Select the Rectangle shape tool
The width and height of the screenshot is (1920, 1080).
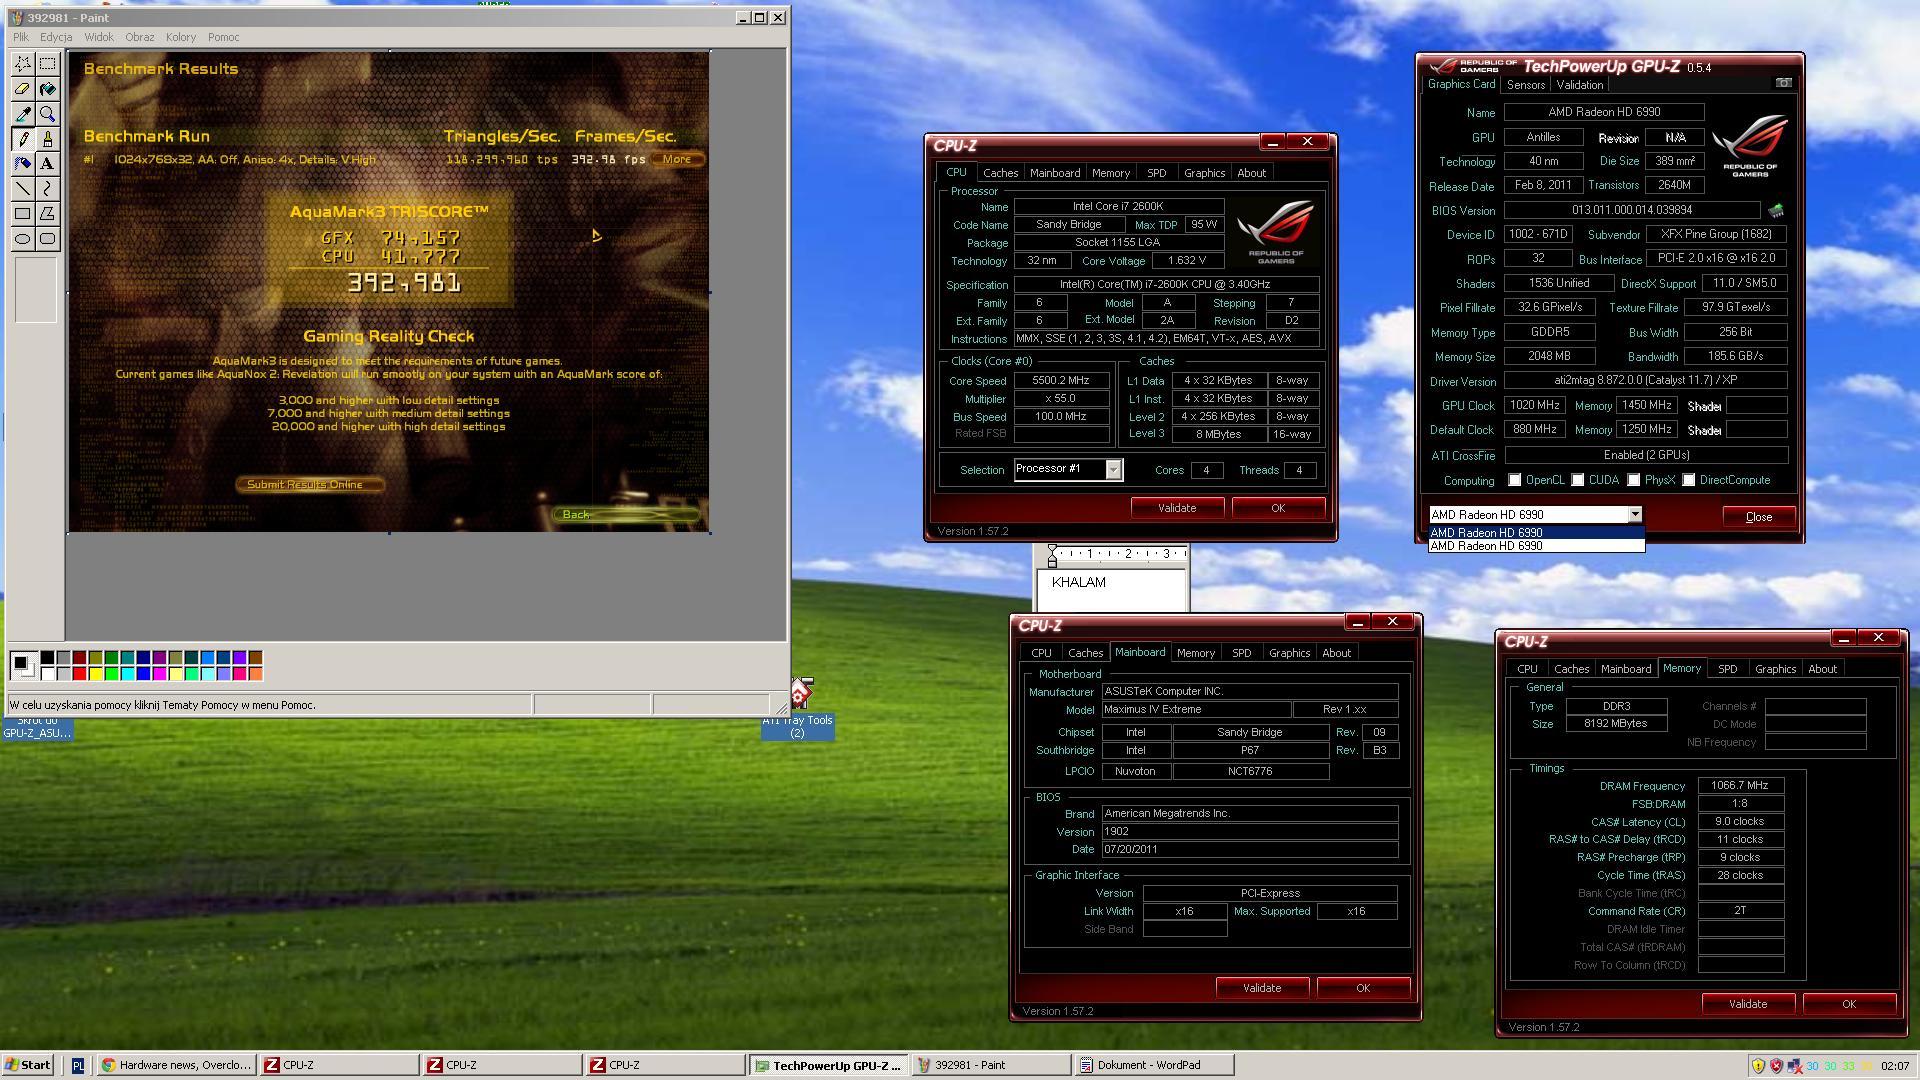(22, 214)
